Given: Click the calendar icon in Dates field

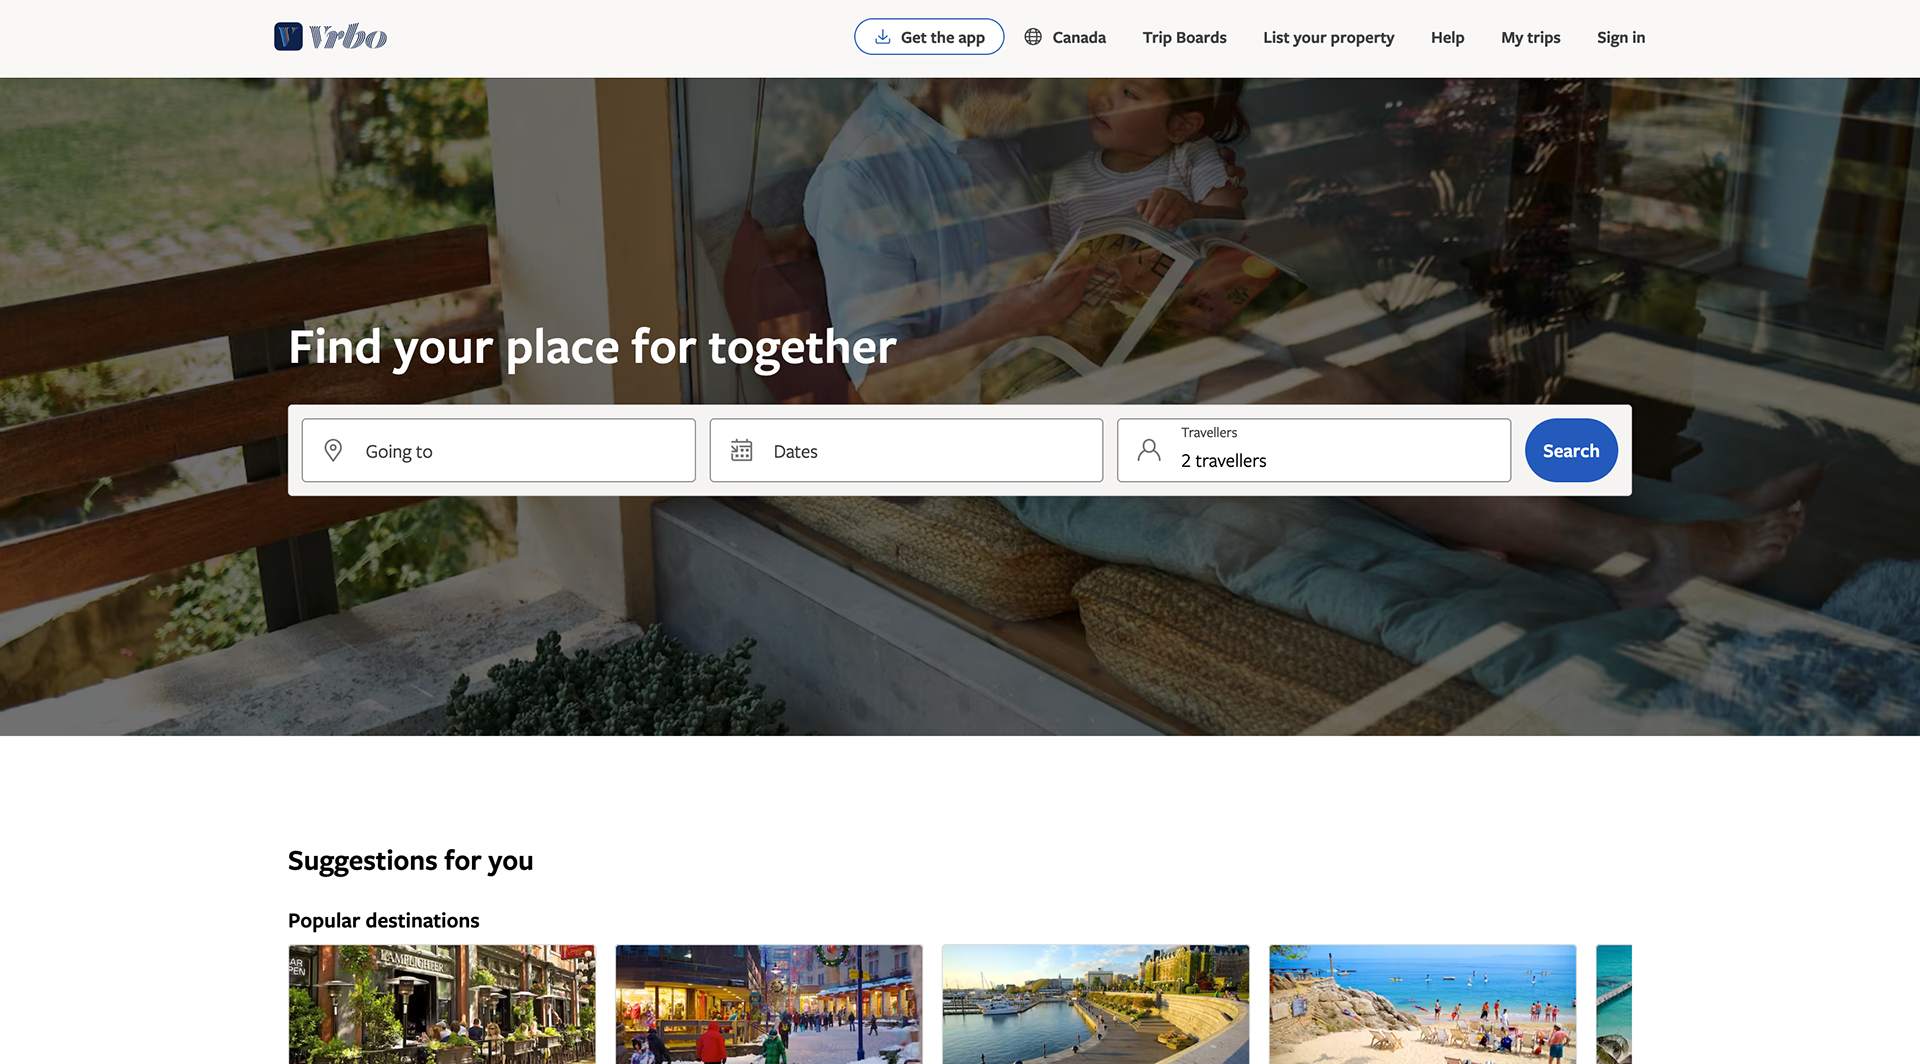Looking at the screenshot, I should [741, 450].
